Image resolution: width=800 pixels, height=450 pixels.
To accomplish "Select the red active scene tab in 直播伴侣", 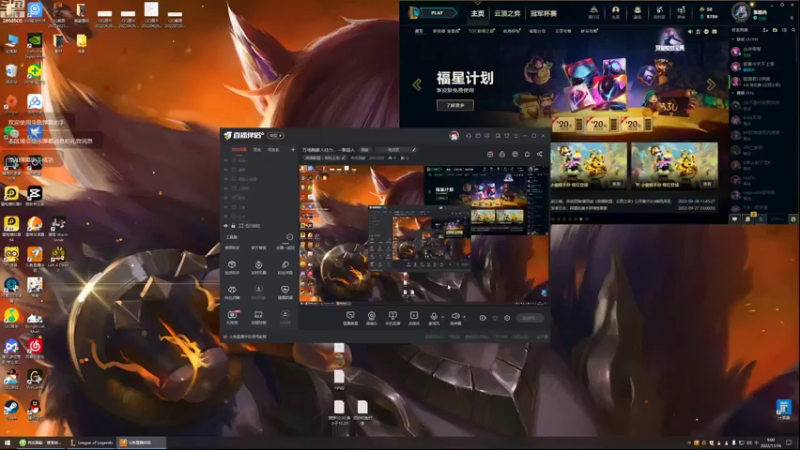I will tap(239, 150).
